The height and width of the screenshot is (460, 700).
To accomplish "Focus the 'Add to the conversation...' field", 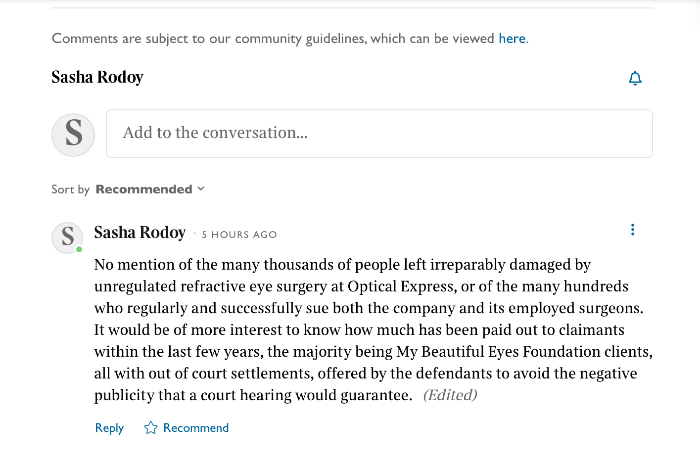I will [x=379, y=133].
